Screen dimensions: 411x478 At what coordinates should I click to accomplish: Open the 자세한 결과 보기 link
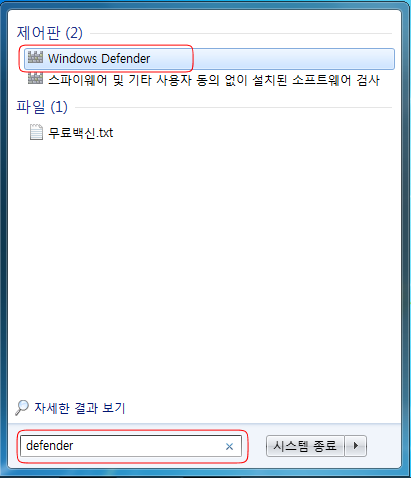click(80, 408)
